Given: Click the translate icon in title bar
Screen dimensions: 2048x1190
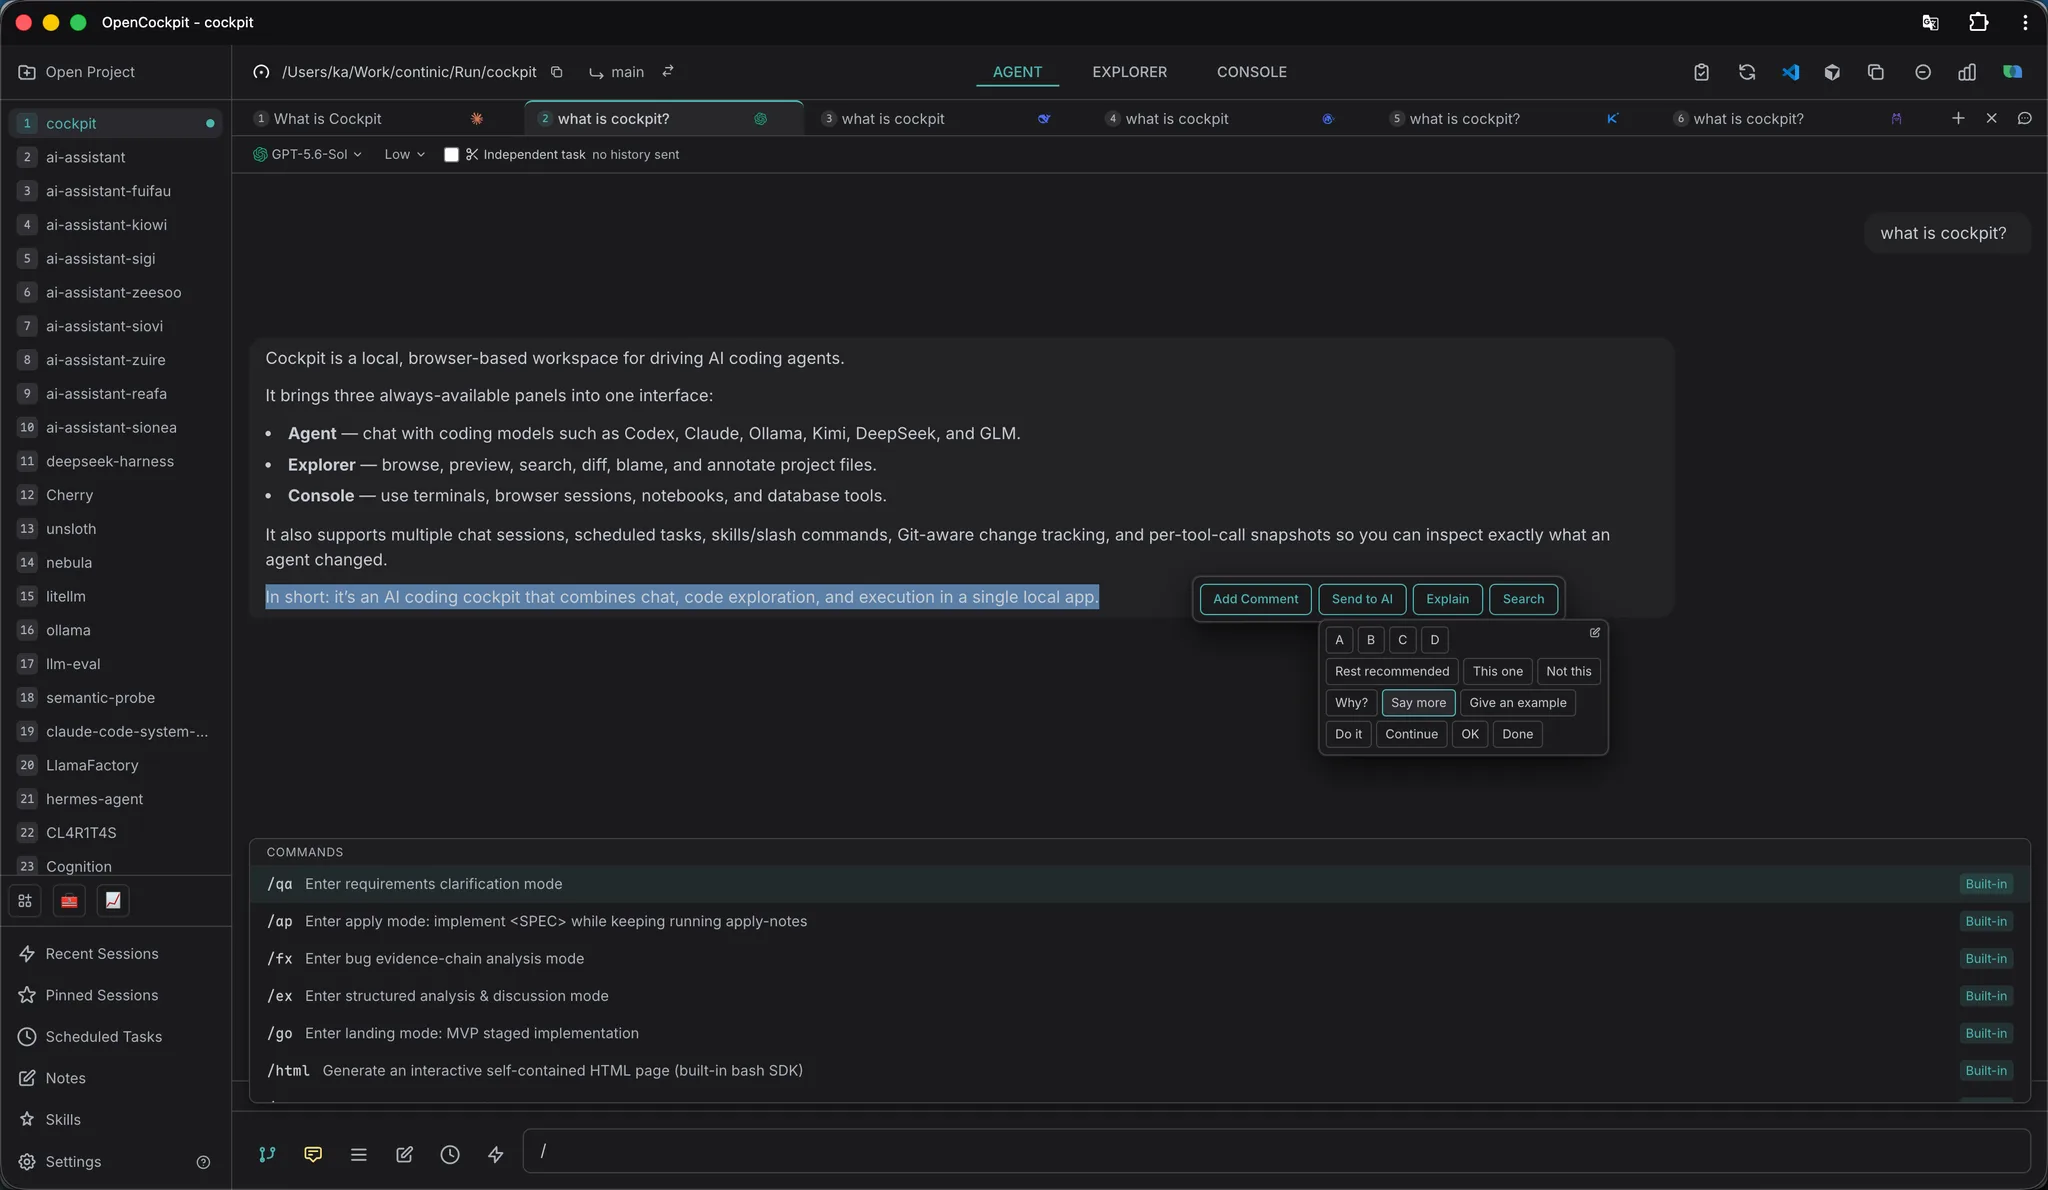Looking at the screenshot, I should tap(1930, 22).
